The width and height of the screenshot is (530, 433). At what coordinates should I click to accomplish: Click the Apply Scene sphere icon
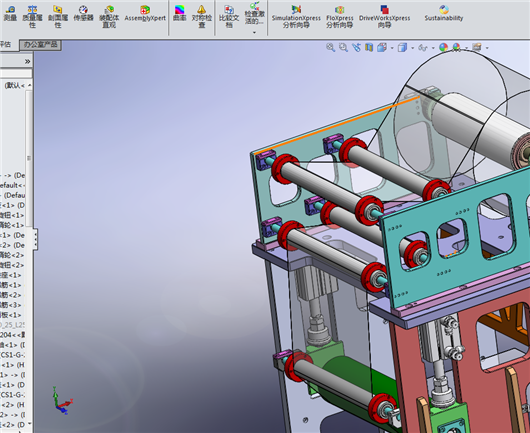click(456, 47)
